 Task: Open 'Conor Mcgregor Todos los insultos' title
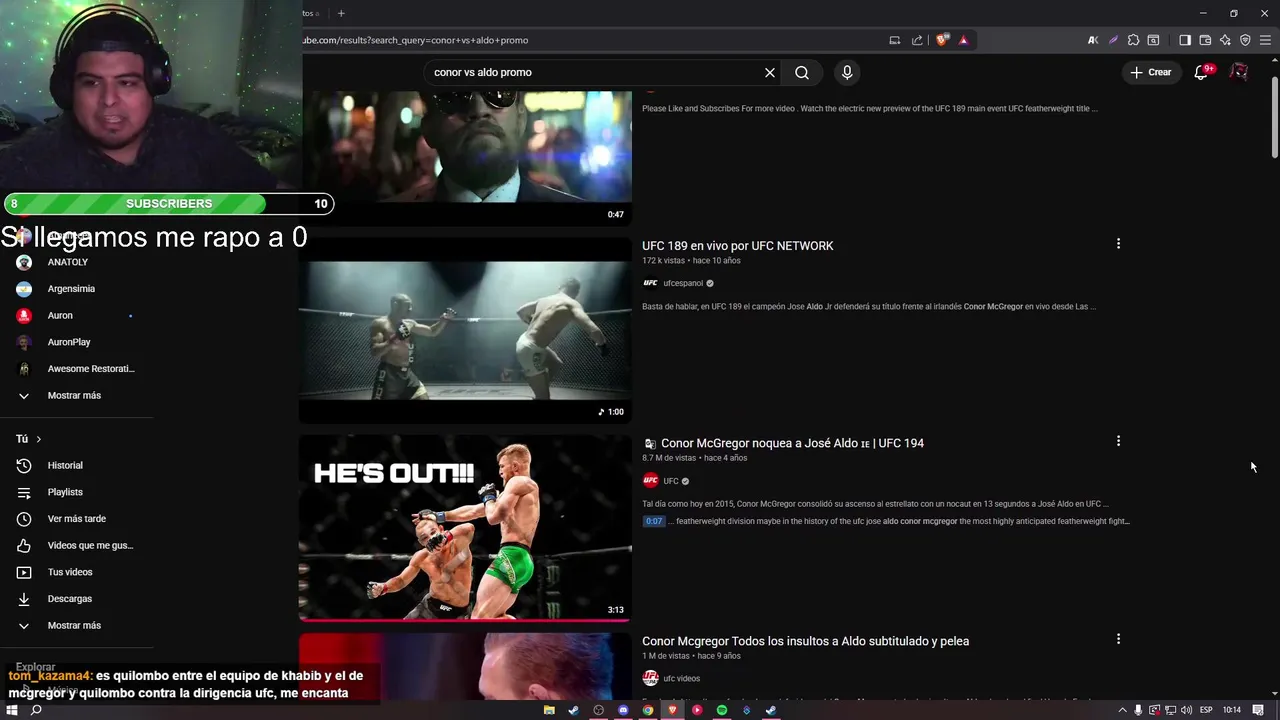click(805, 641)
